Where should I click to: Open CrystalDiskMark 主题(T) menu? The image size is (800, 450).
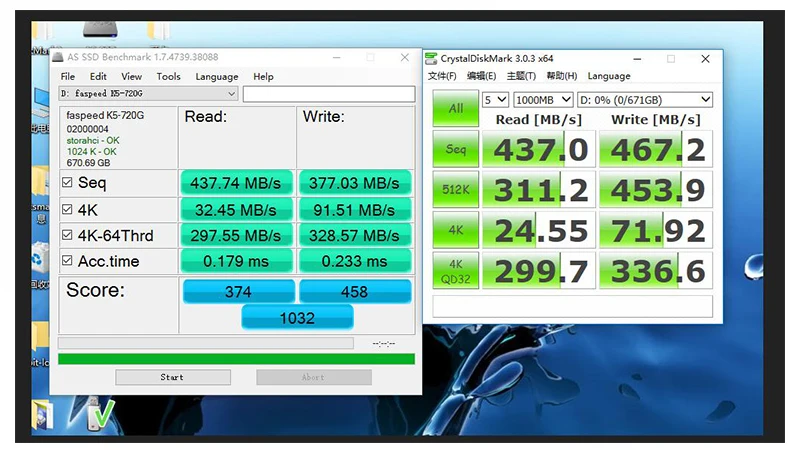pyautogui.click(x=521, y=76)
